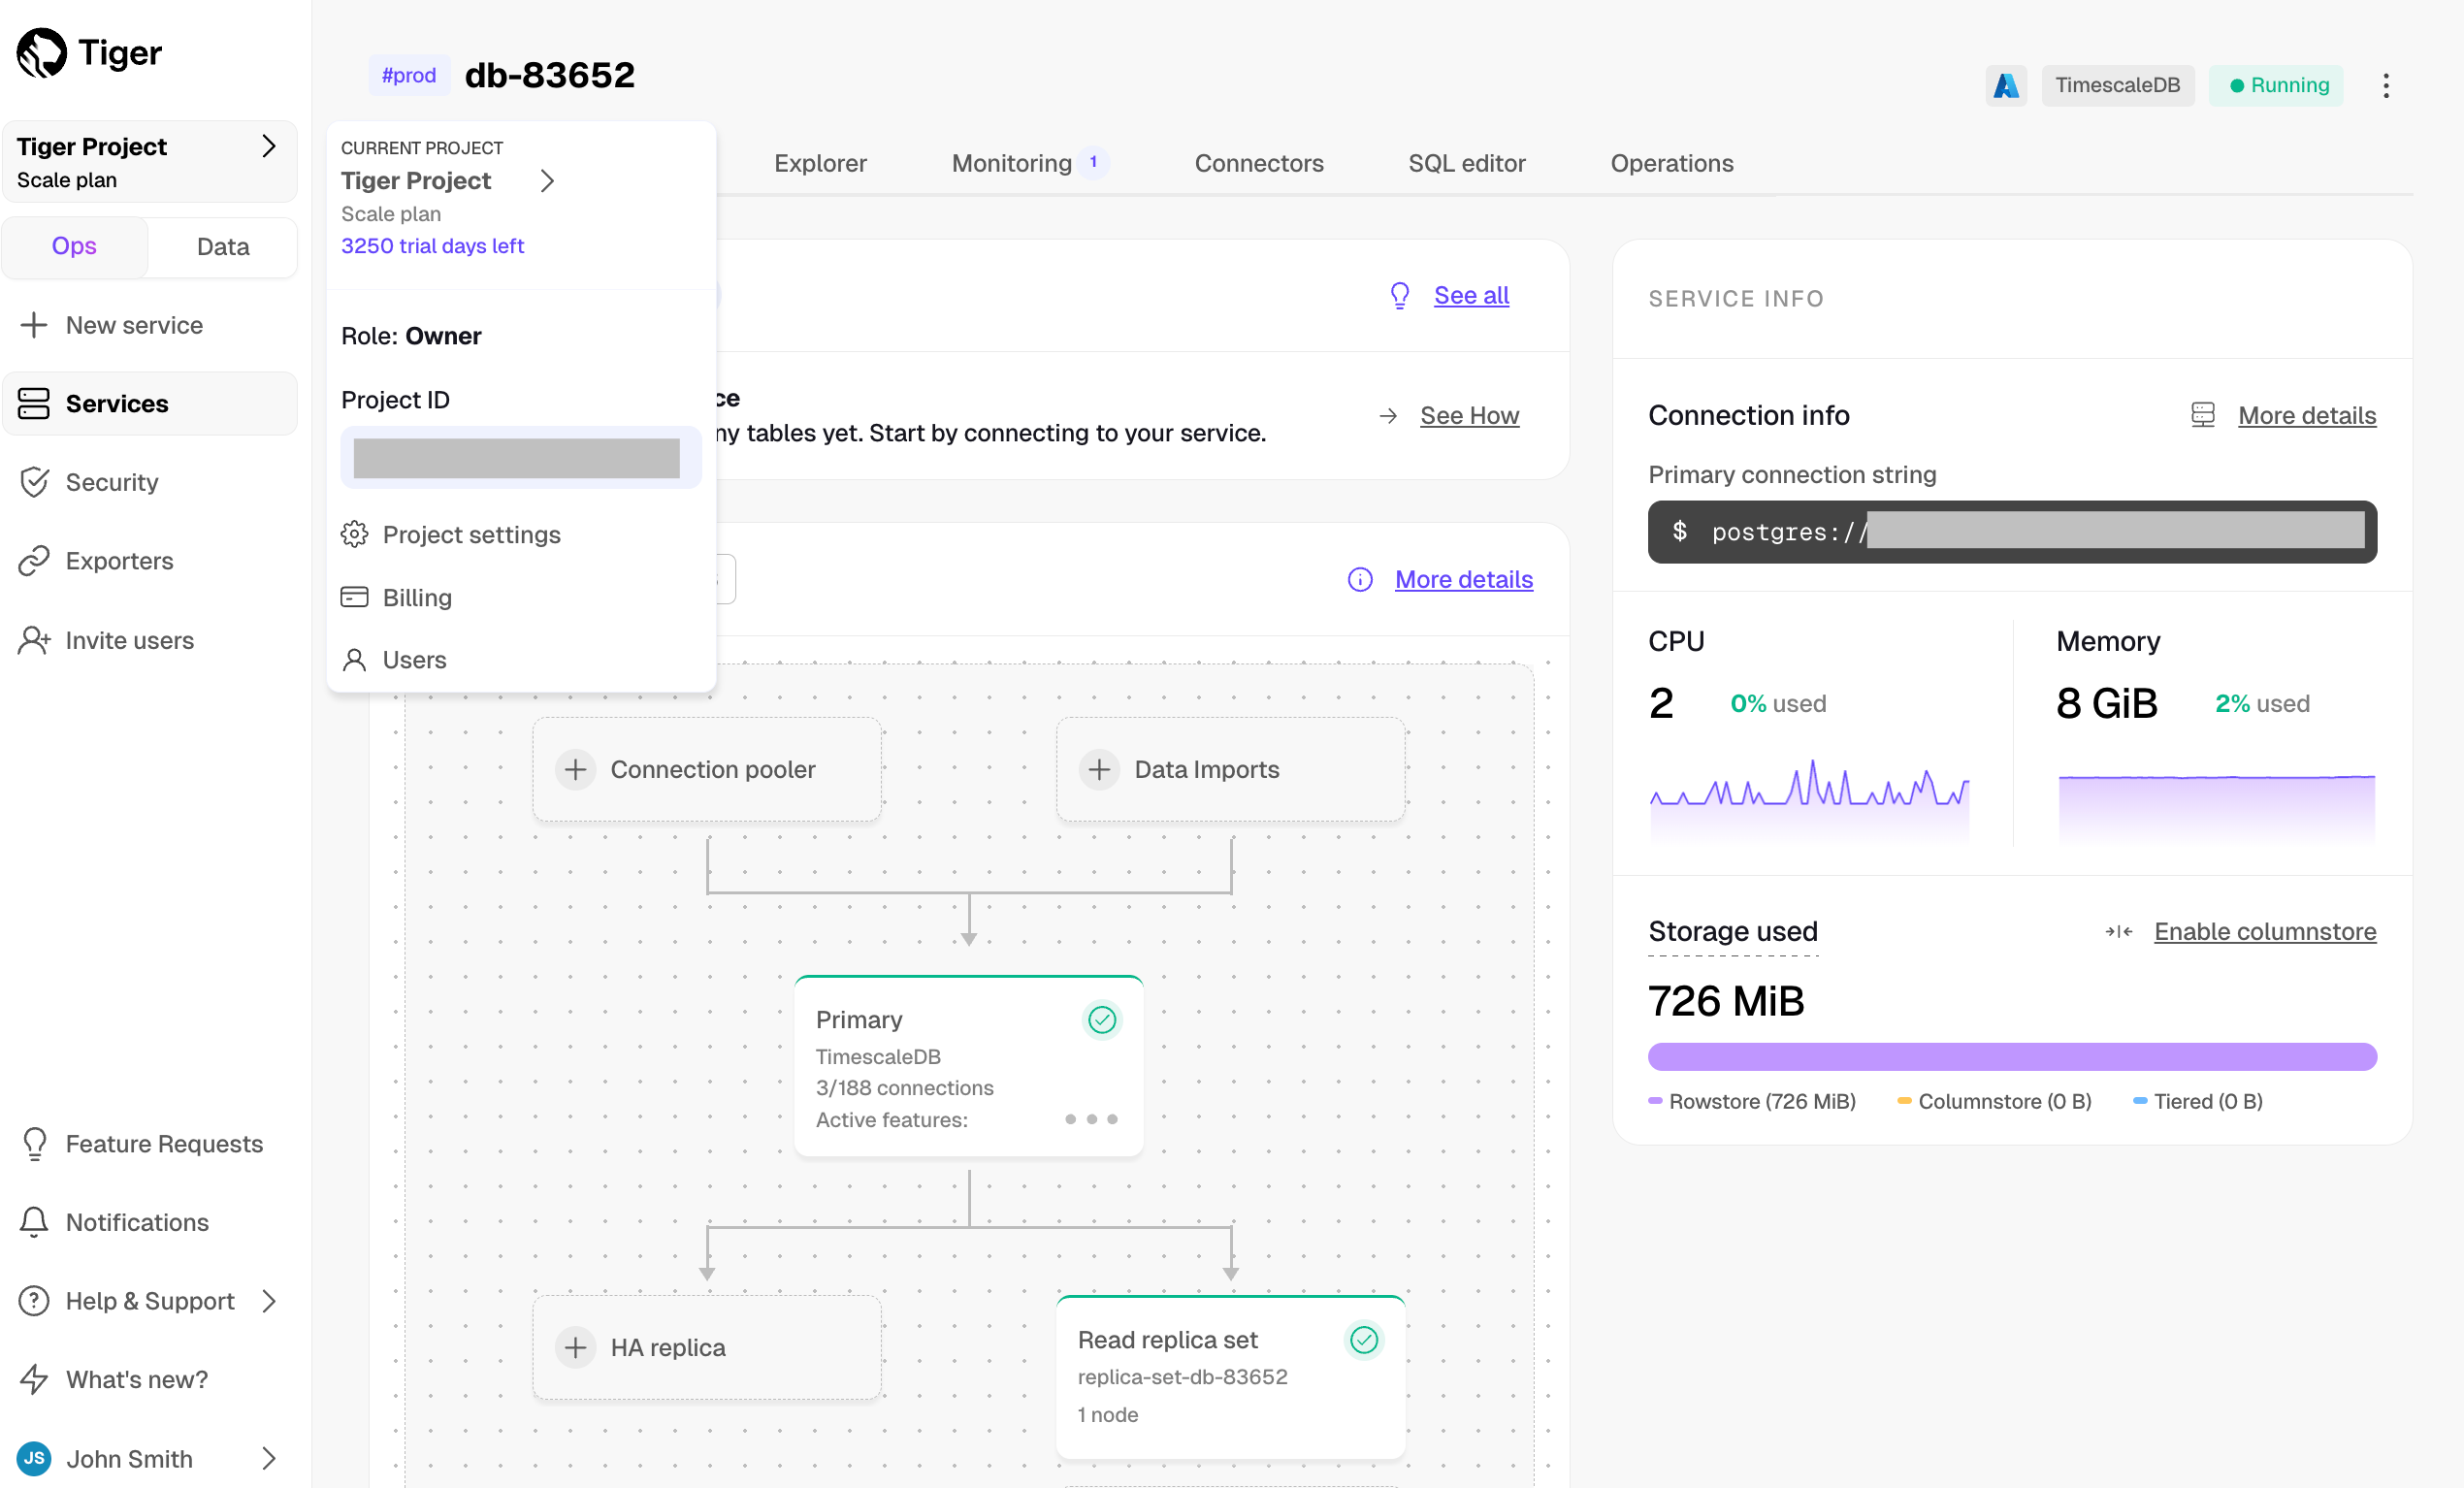
Task: Switch to the SQL editor tab
Action: tap(1466, 163)
